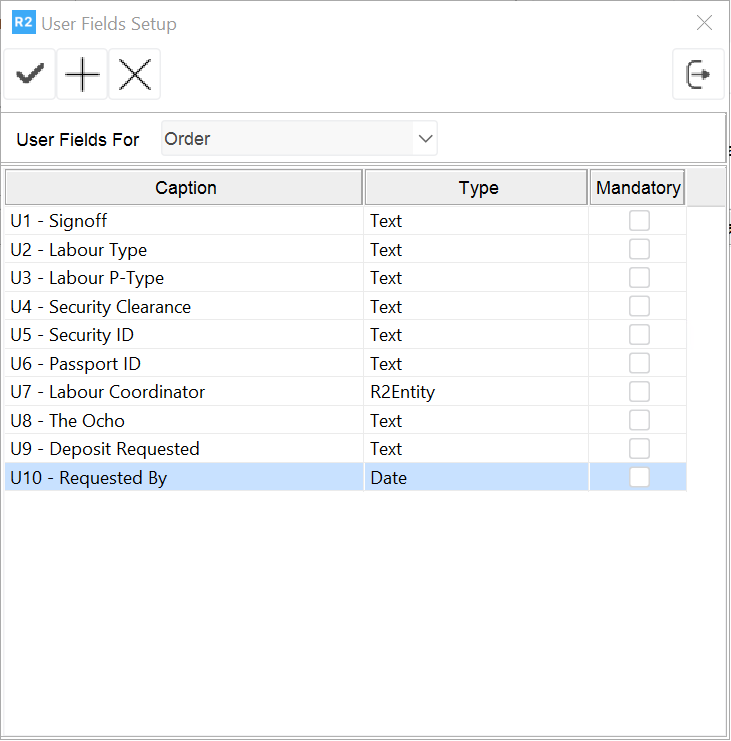Close the User Fields Setup window
The height and width of the screenshot is (741, 731).
705,23
